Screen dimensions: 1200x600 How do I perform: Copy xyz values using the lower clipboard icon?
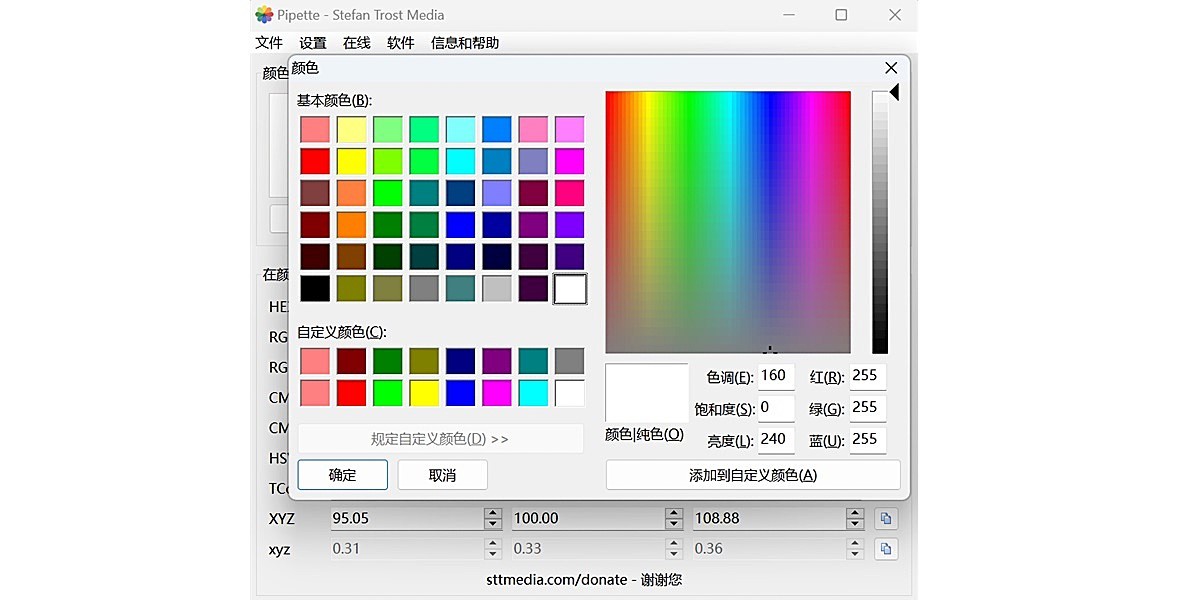coord(886,548)
